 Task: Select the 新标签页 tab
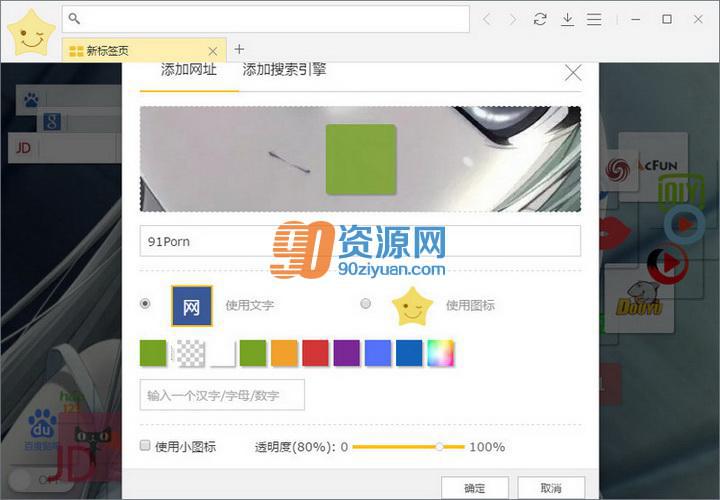tap(144, 50)
